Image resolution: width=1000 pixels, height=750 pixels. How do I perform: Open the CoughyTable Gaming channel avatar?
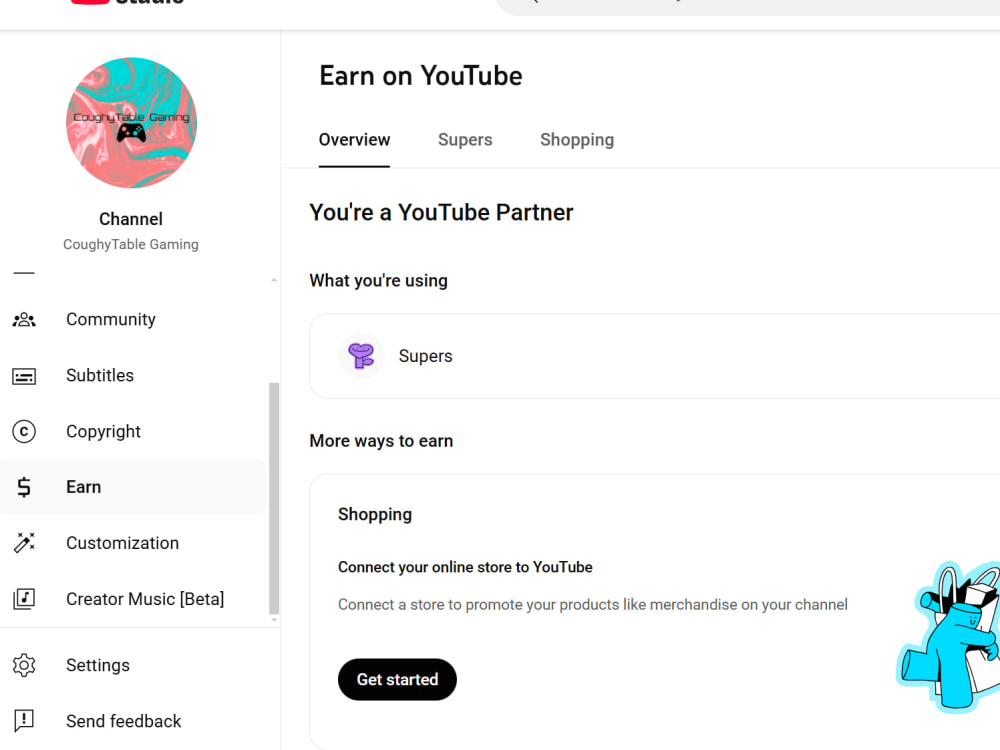point(131,123)
